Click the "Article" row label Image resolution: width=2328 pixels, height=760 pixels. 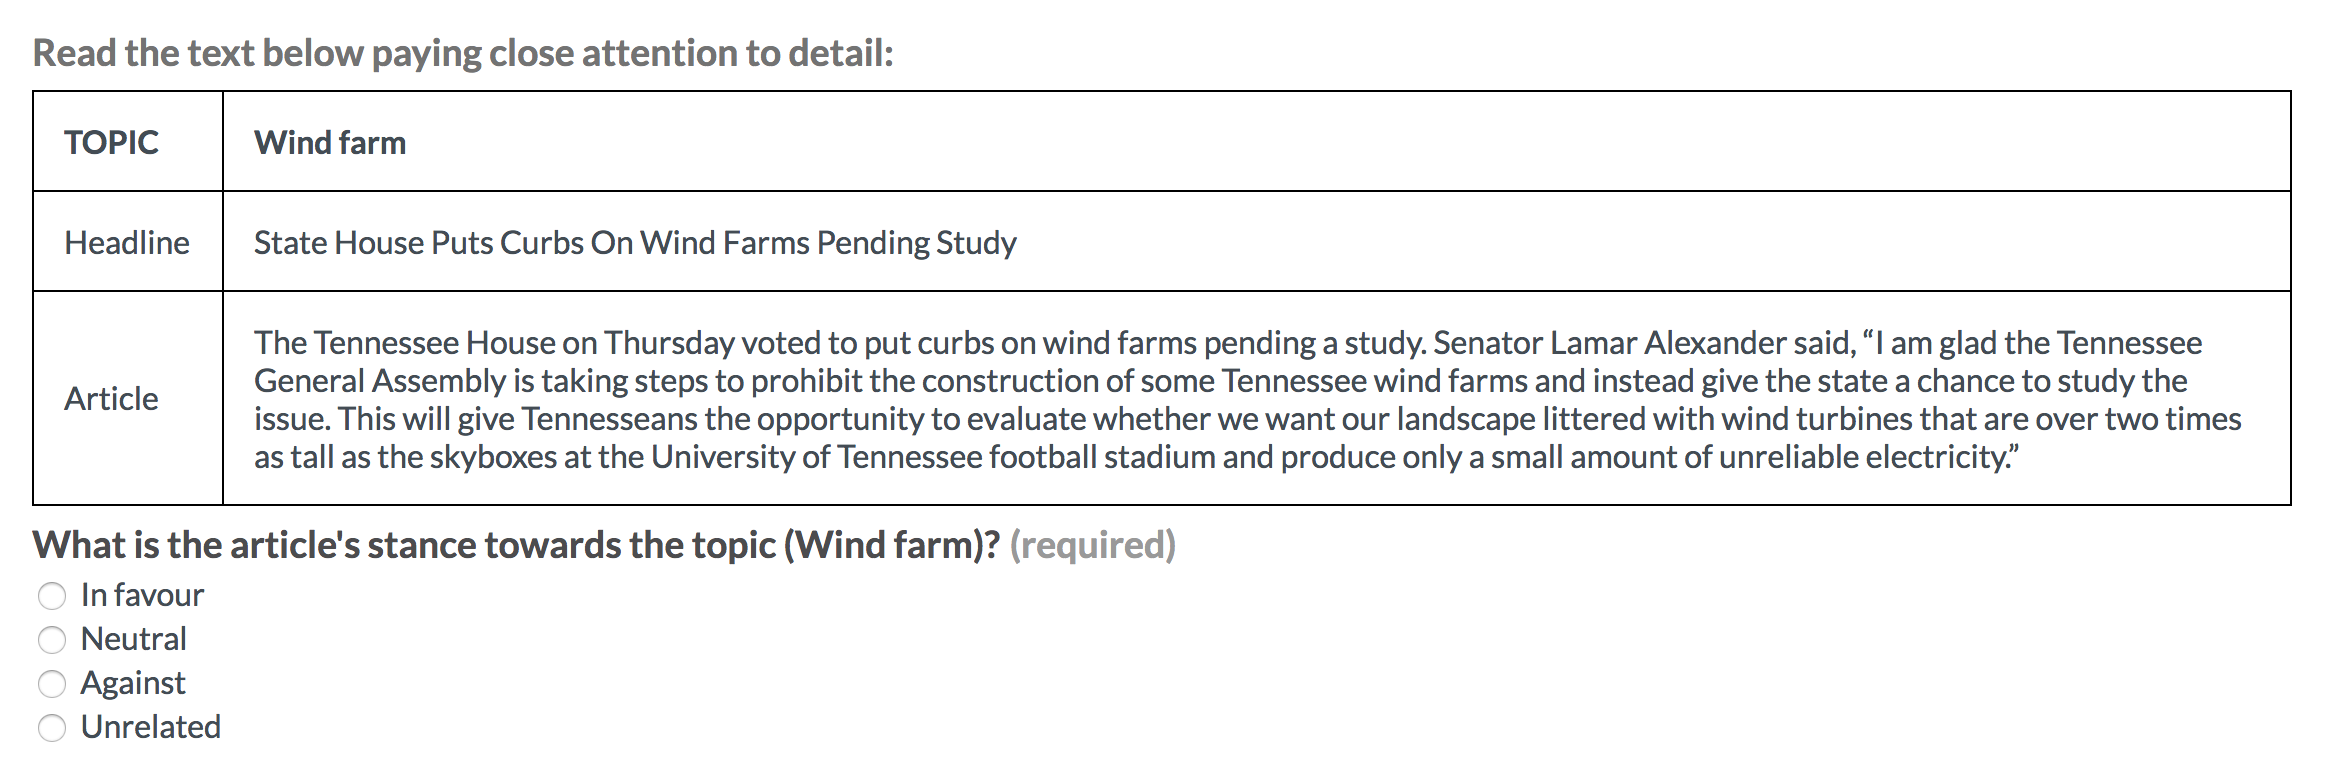111,399
